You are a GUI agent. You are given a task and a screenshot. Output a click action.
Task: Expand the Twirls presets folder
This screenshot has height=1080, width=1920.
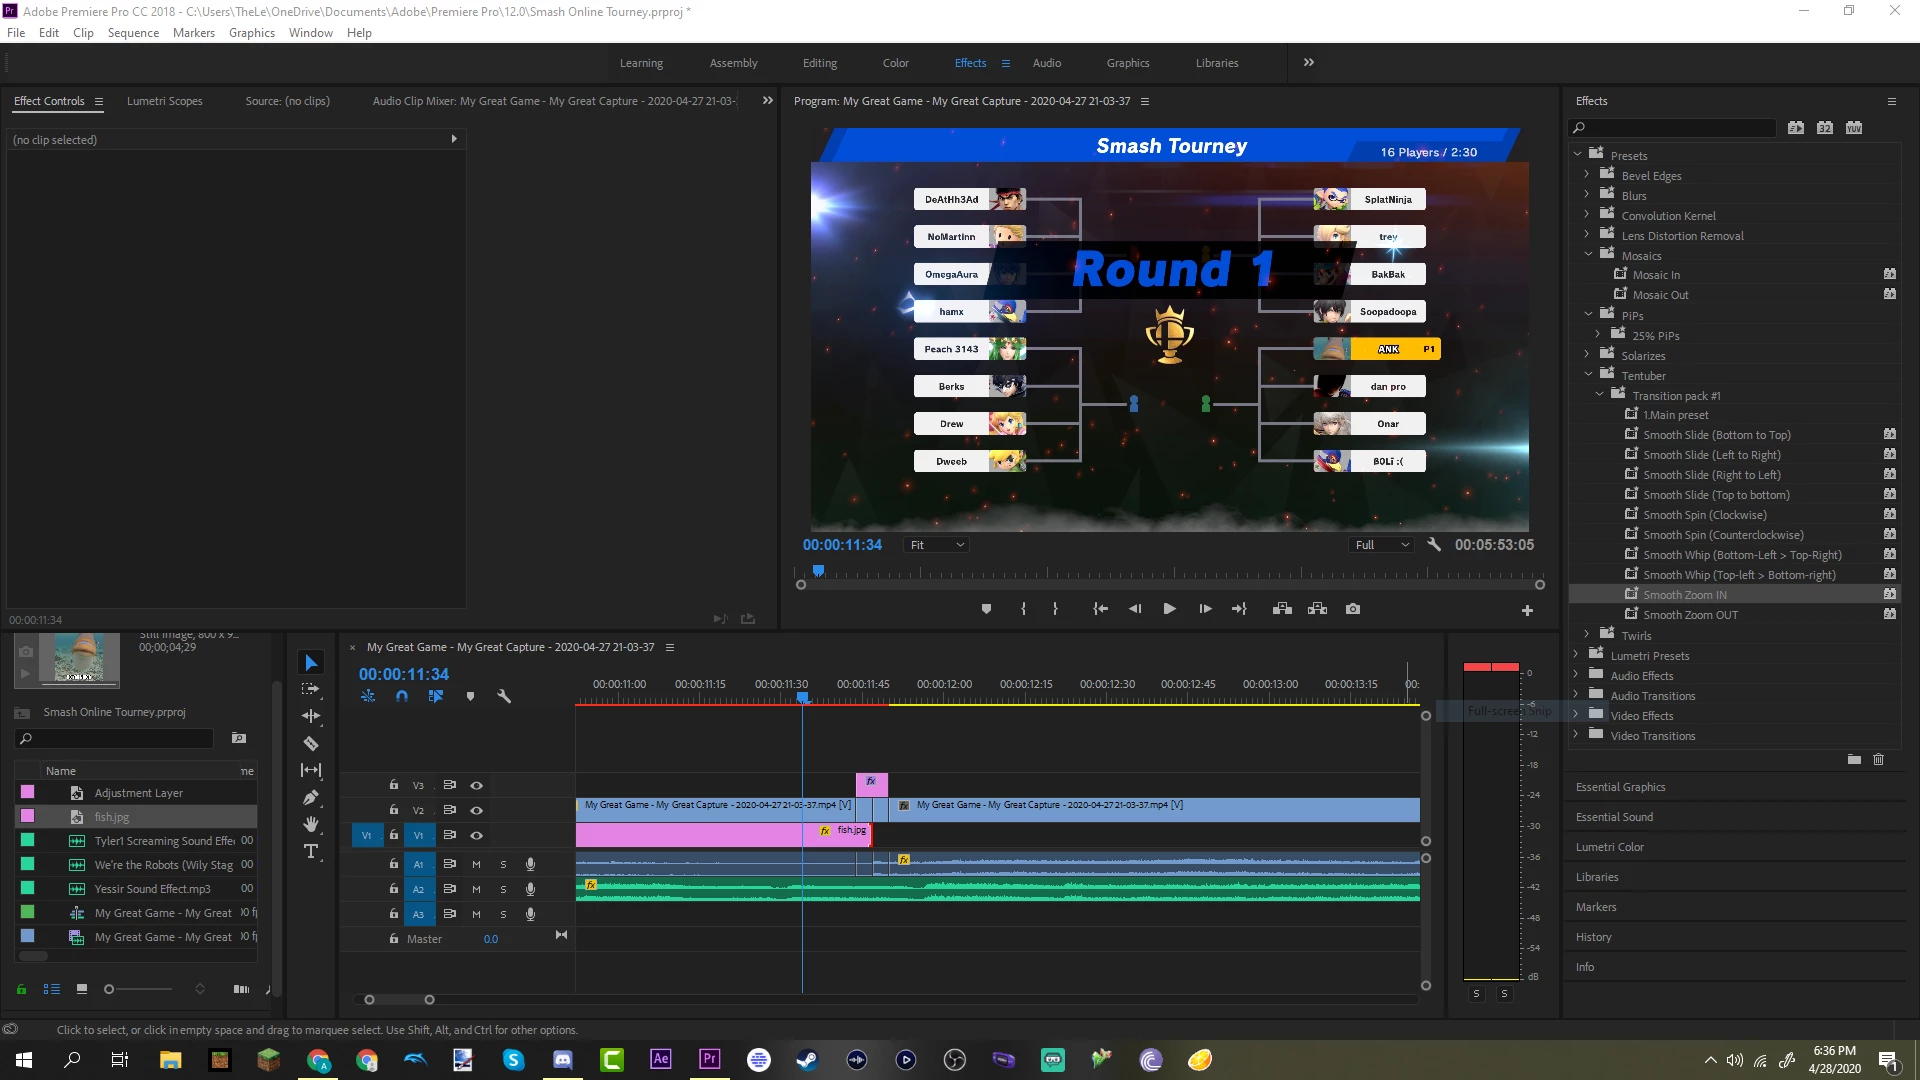pos(1587,635)
